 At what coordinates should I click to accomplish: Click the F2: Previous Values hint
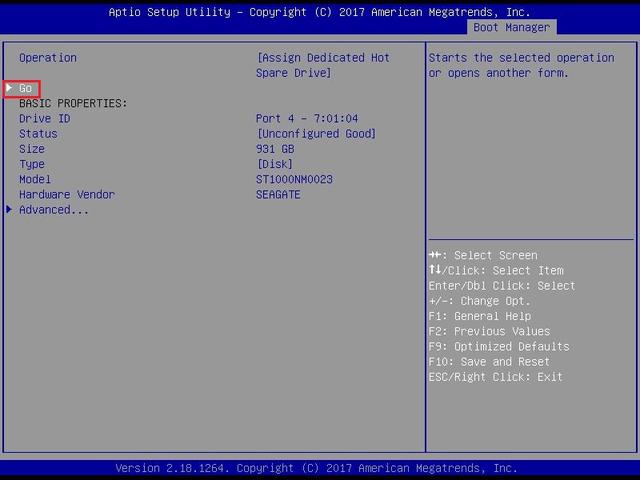(489, 331)
